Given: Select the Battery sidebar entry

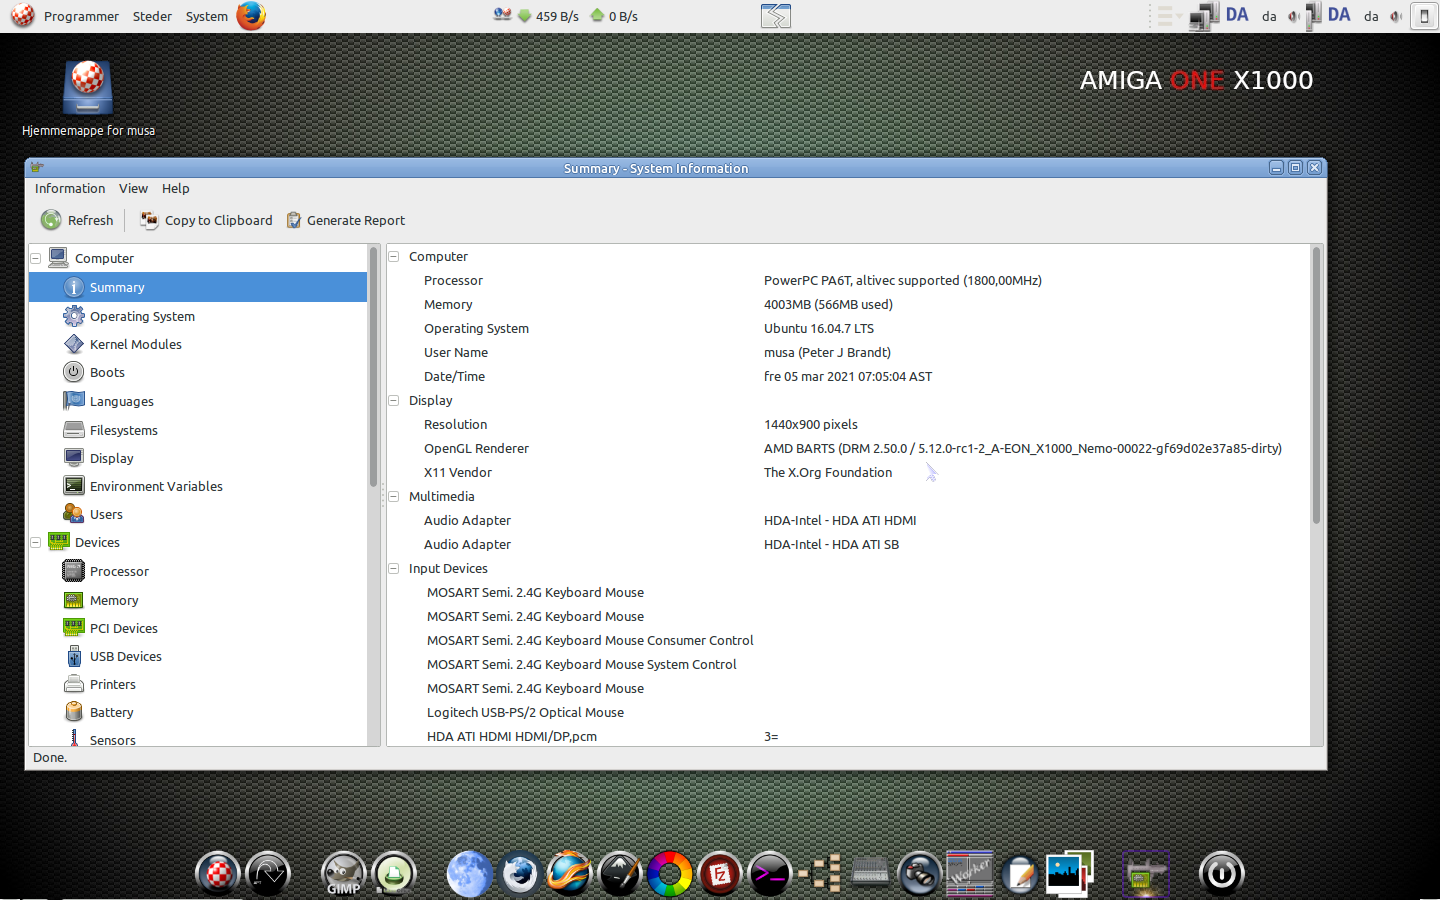Looking at the screenshot, I should click(111, 712).
